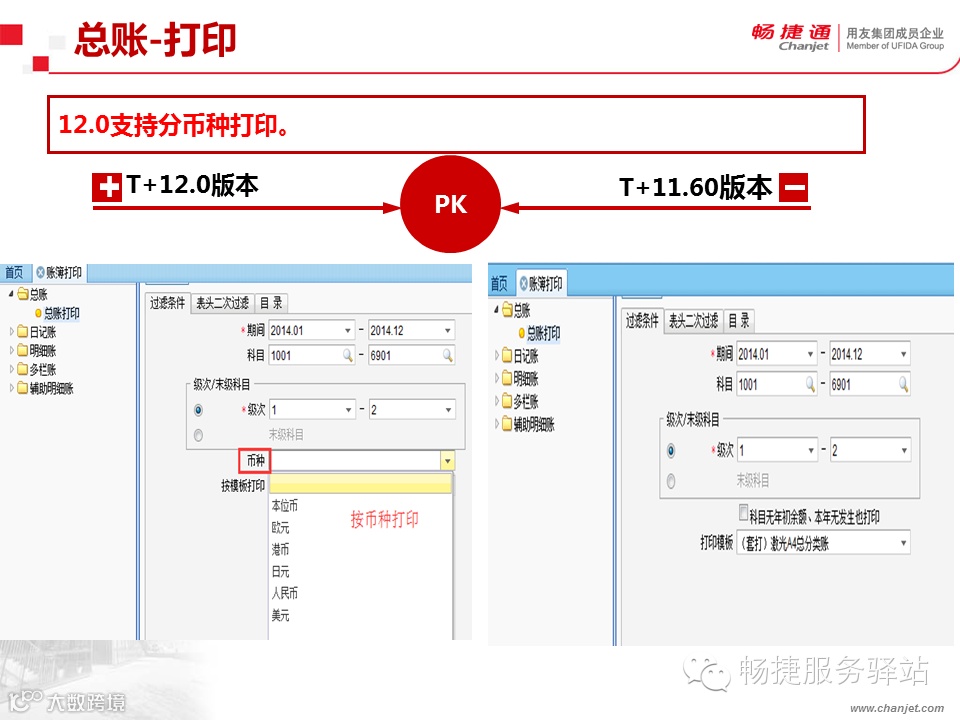Expand 多栏账 folder in left tree
This screenshot has height=720, width=960.
[11, 369]
